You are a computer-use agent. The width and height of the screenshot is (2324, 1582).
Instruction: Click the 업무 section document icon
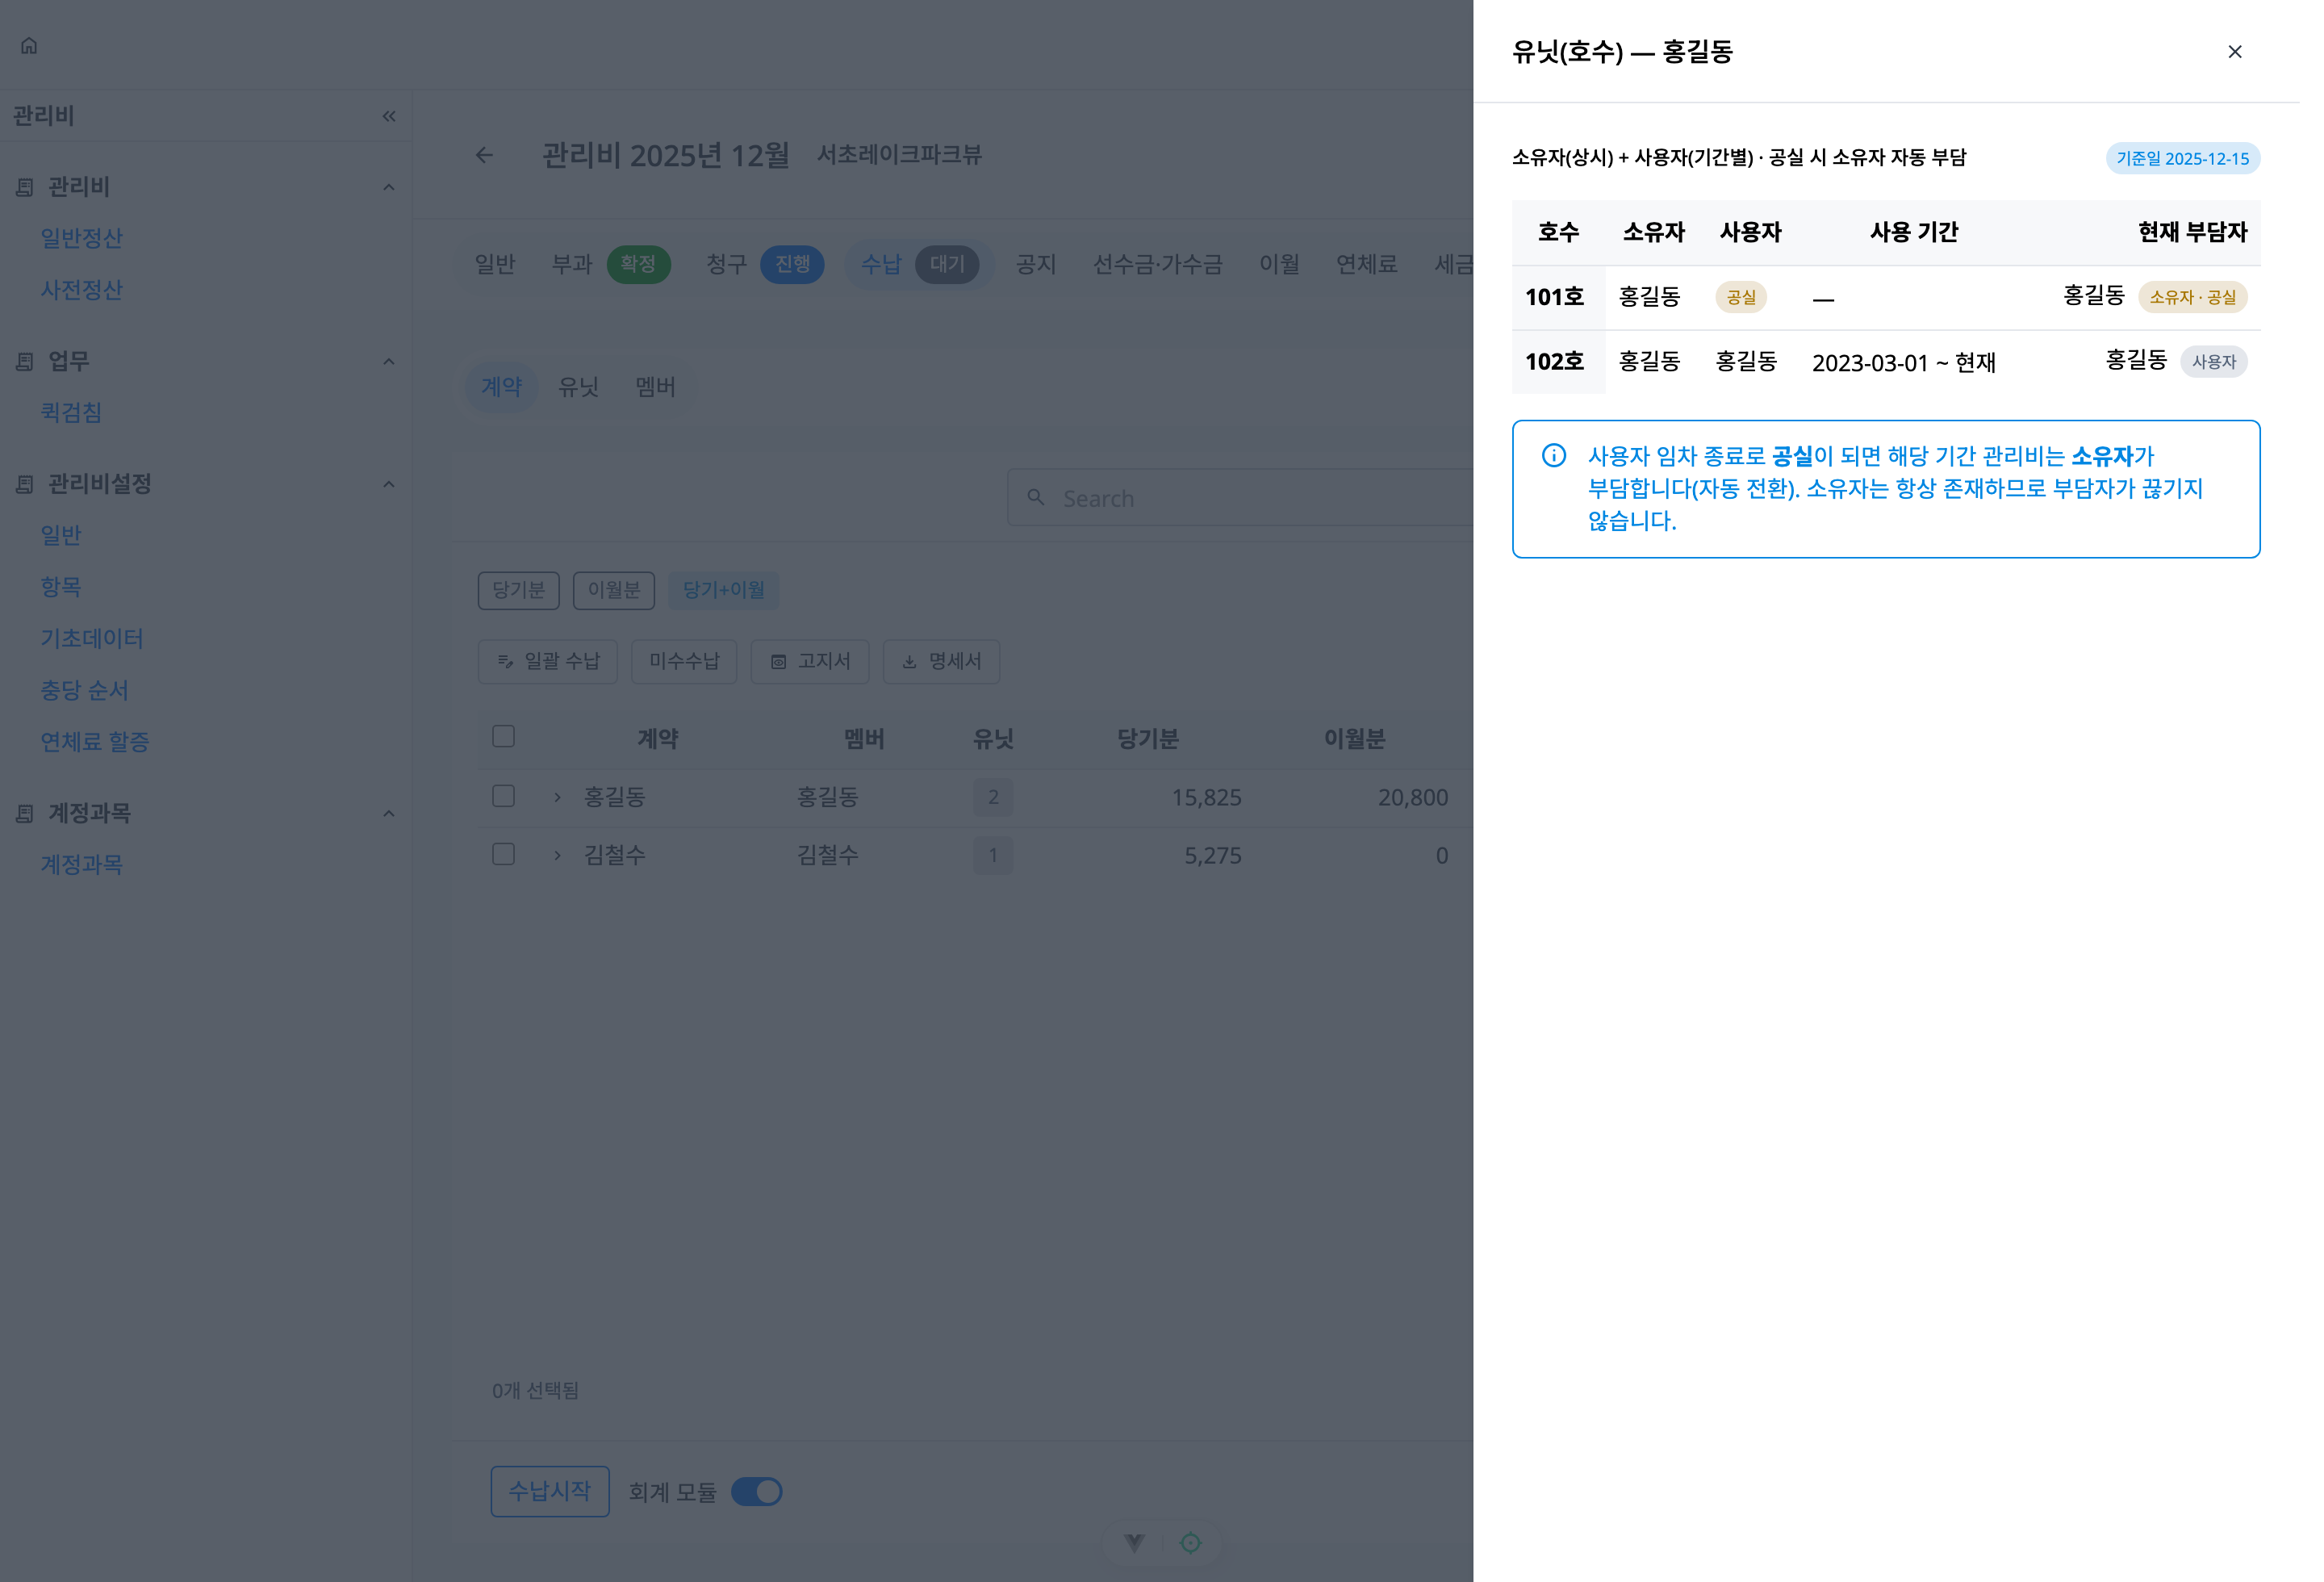pos(25,361)
